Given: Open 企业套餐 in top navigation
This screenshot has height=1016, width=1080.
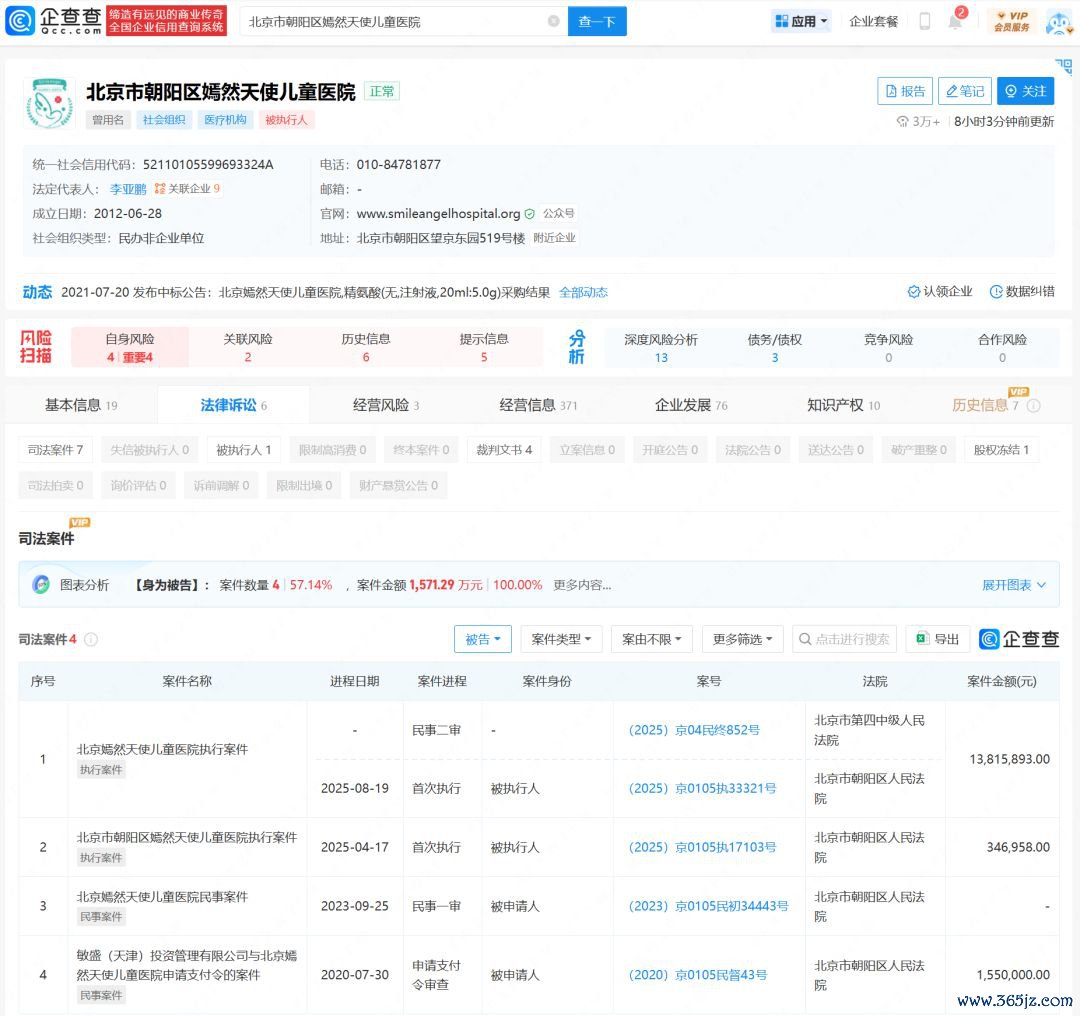Looking at the screenshot, I should pos(873,21).
